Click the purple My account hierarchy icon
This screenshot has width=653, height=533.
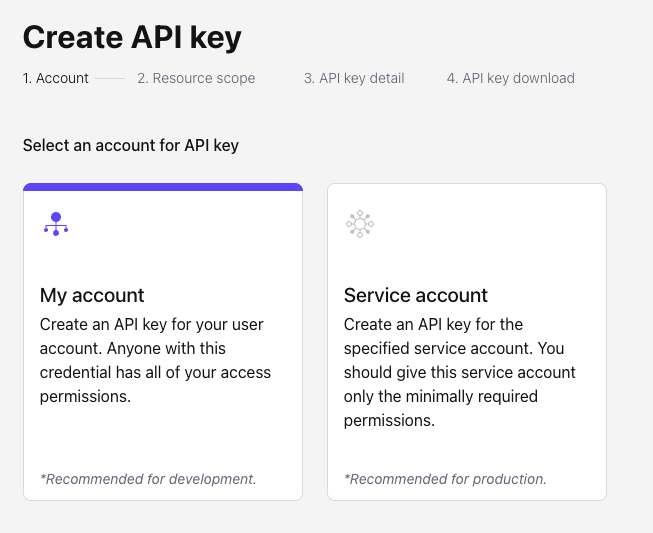[x=56, y=224]
